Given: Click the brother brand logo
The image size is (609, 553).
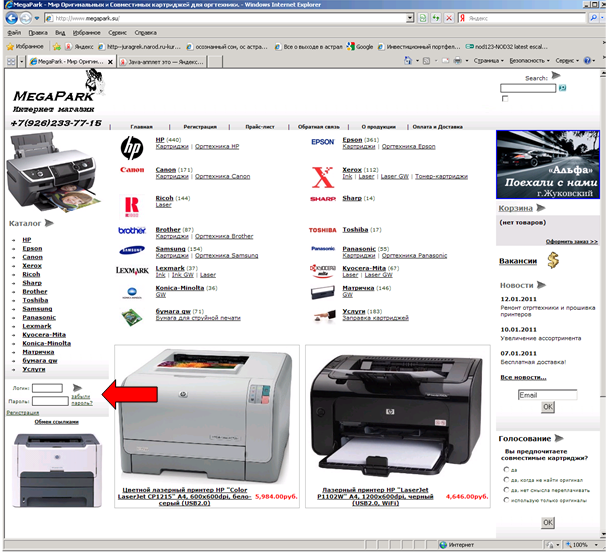Looking at the screenshot, I should point(132,231).
